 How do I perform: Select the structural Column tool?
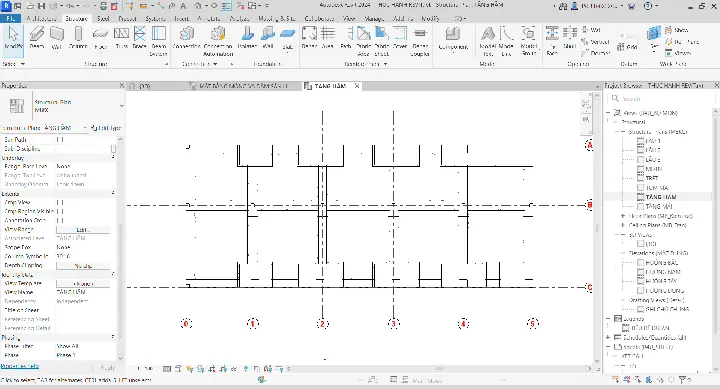pos(78,38)
